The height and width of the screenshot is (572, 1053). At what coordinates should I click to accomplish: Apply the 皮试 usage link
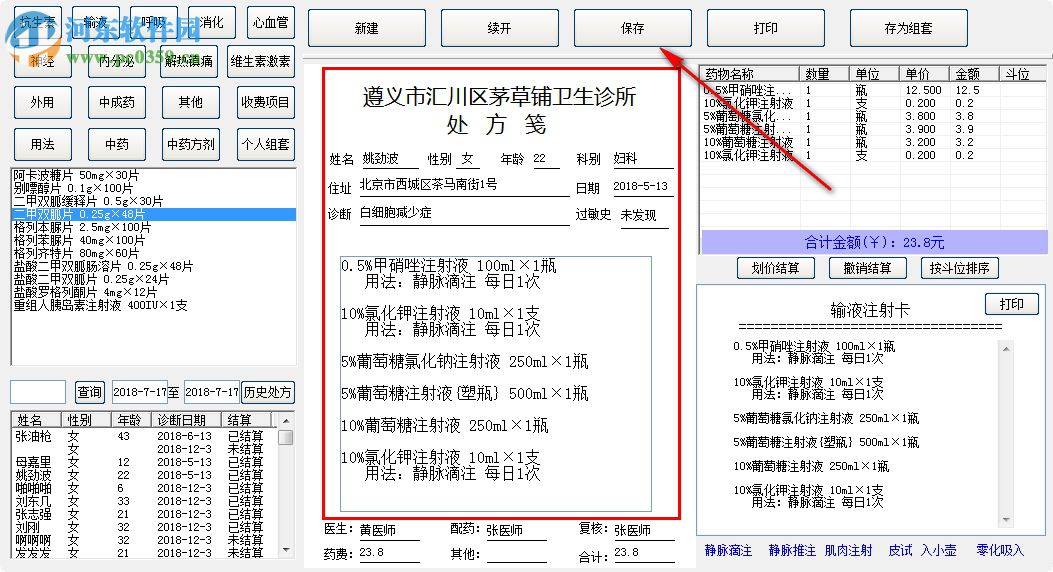900,551
